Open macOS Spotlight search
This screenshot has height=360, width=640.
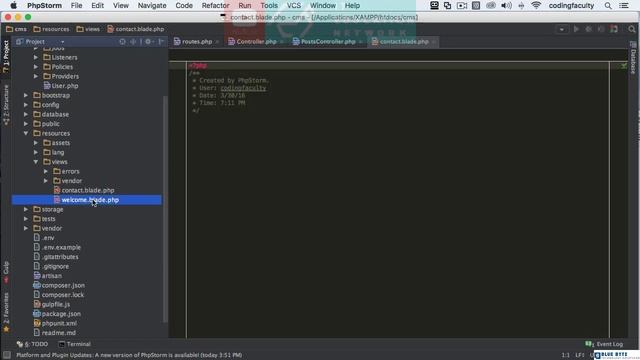pos(608,6)
